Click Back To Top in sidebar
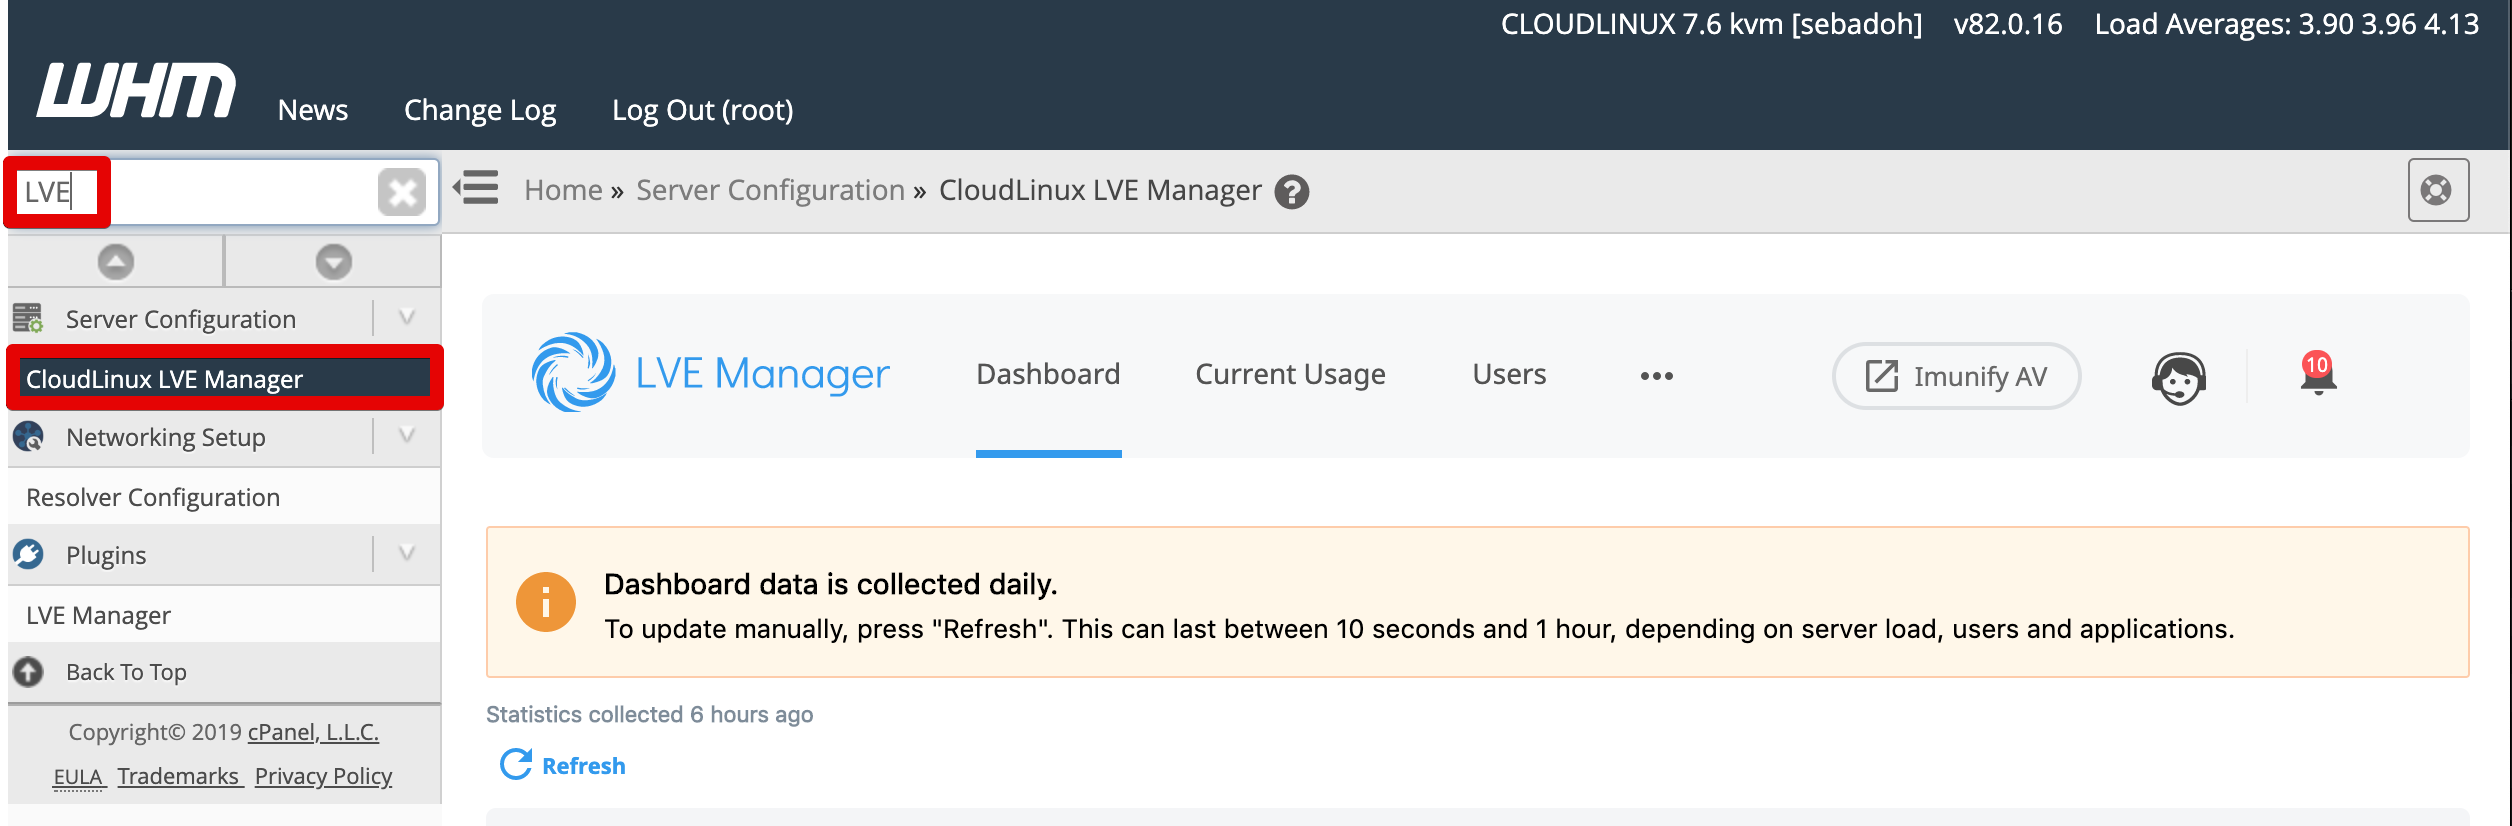 126,672
